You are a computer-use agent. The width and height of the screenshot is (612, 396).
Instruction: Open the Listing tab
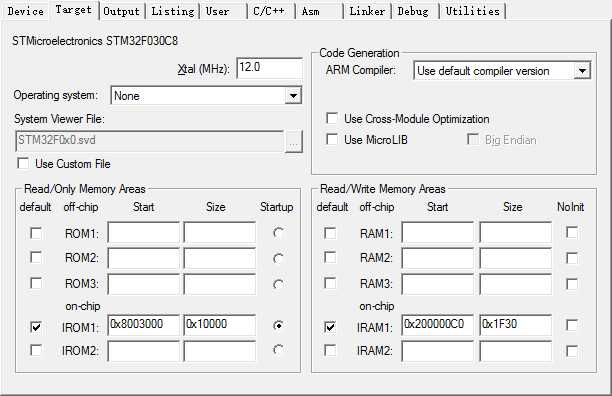coord(173,11)
